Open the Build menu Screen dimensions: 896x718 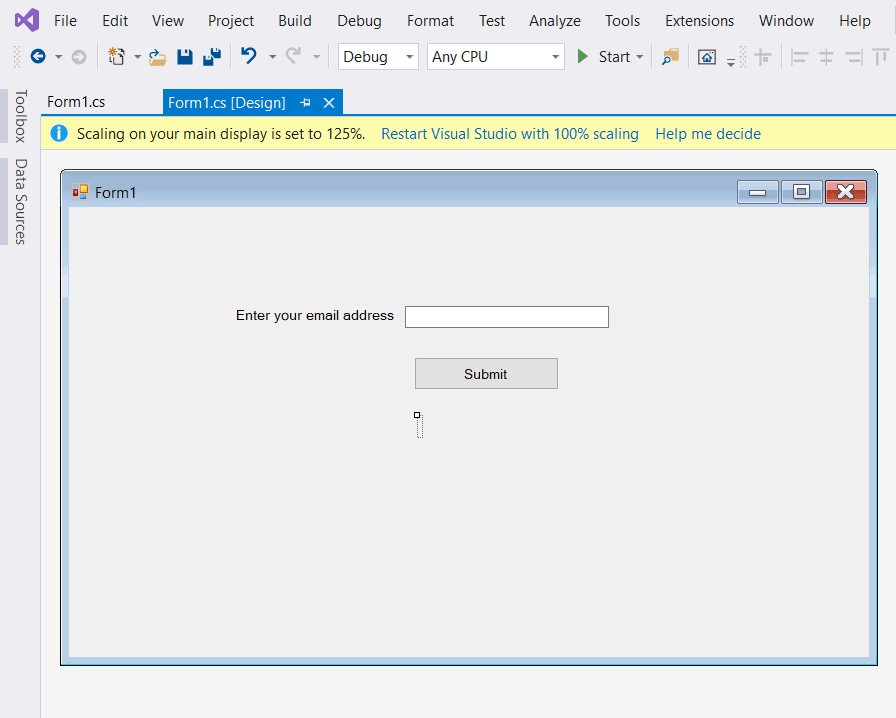pyautogui.click(x=295, y=21)
